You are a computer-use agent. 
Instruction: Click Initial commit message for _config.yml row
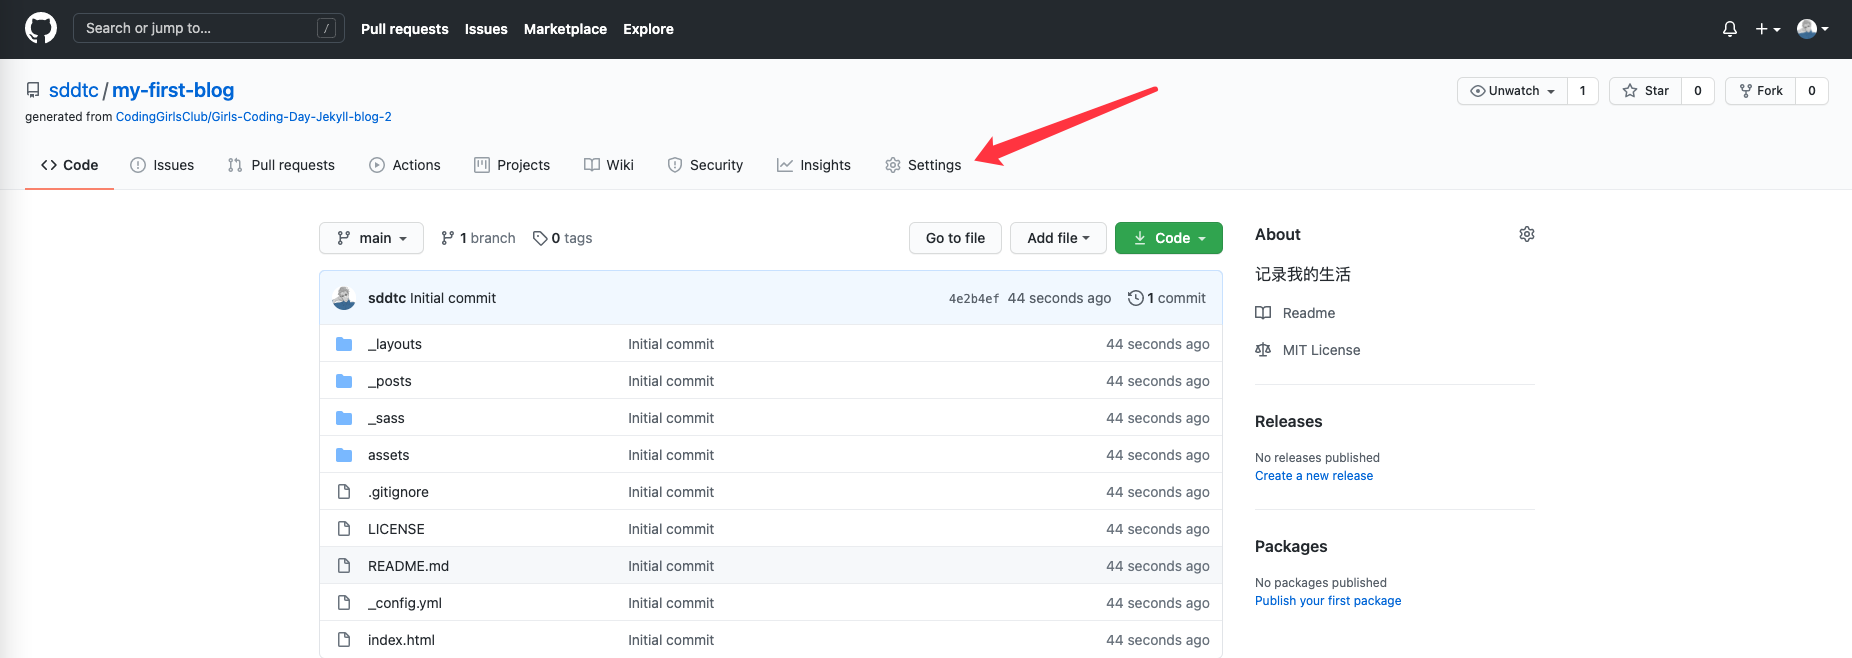(671, 603)
